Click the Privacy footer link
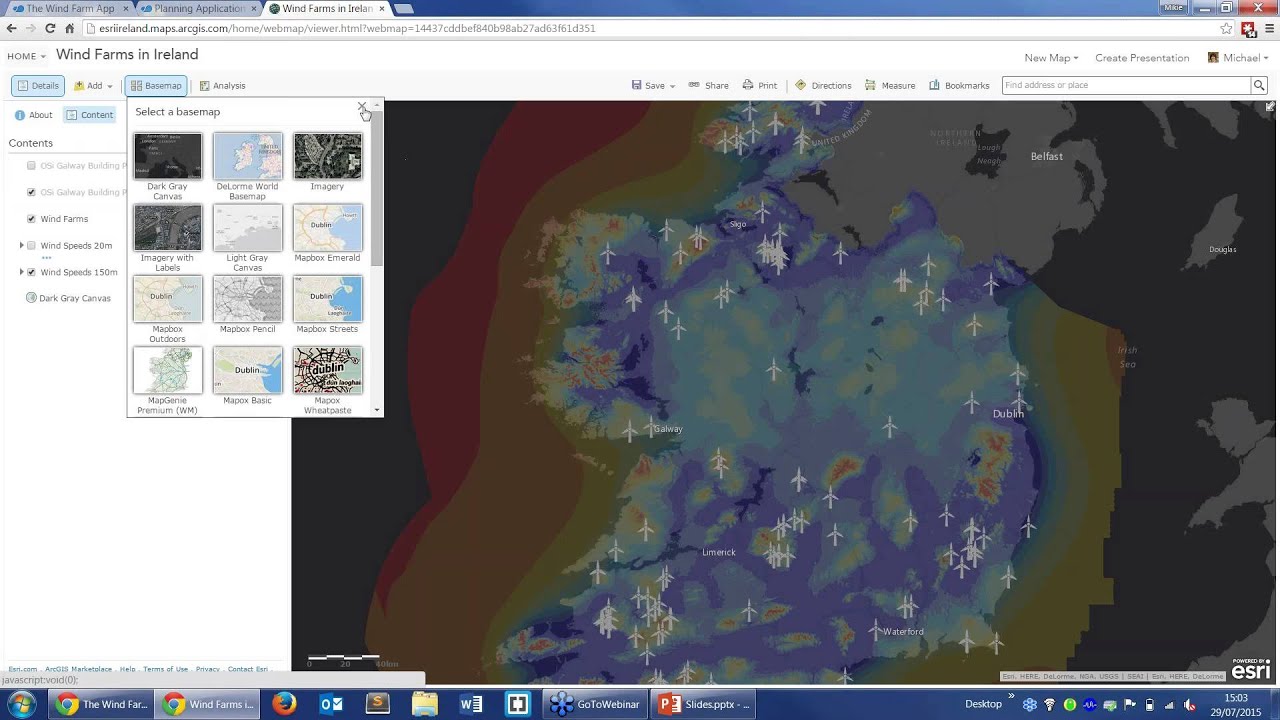The width and height of the screenshot is (1280, 720). coord(207,669)
